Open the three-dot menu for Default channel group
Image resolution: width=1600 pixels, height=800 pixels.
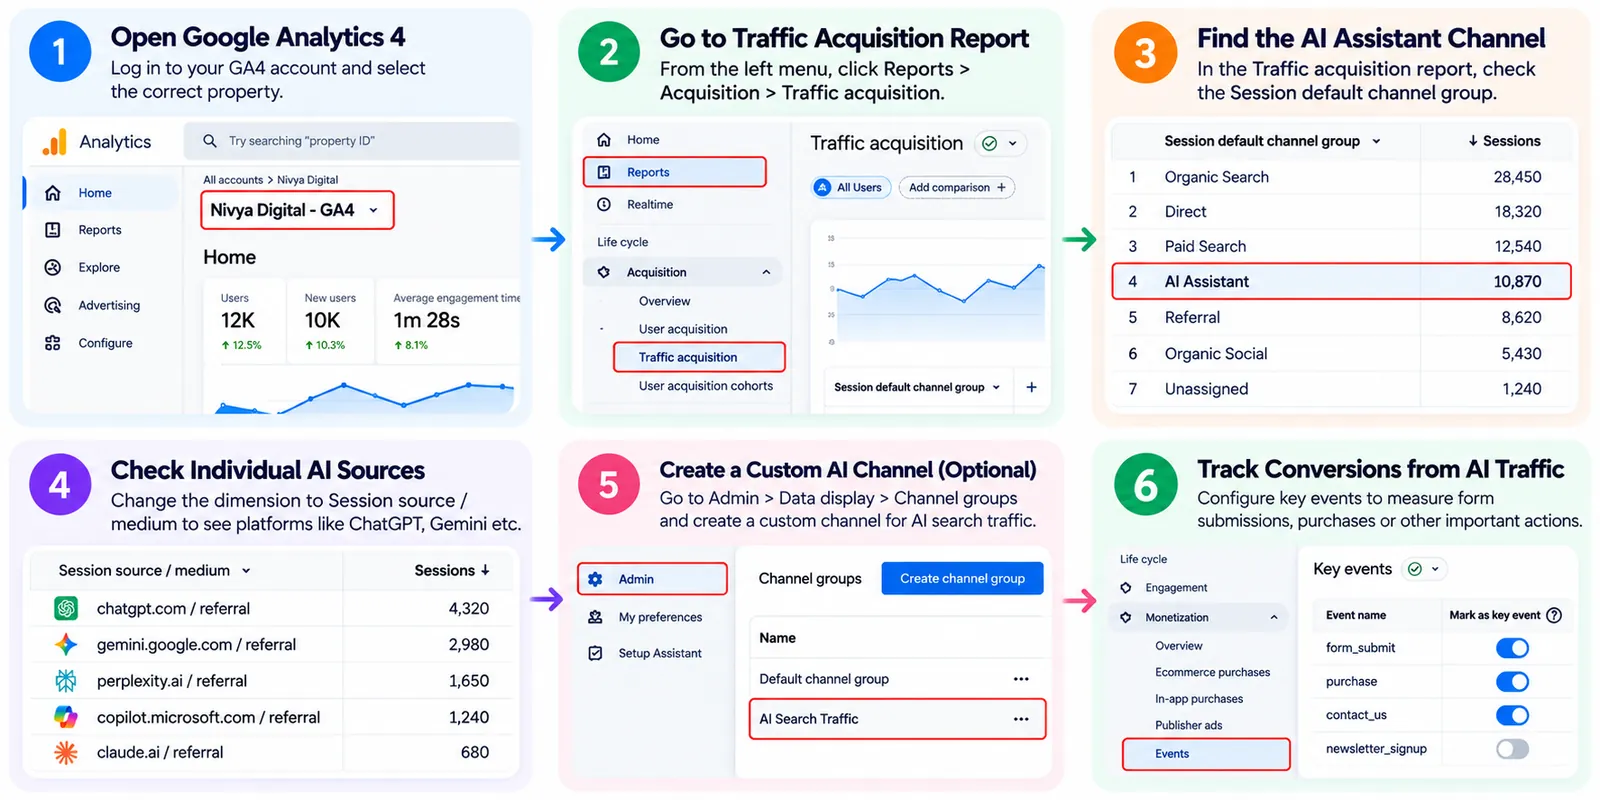coord(1021,679)
